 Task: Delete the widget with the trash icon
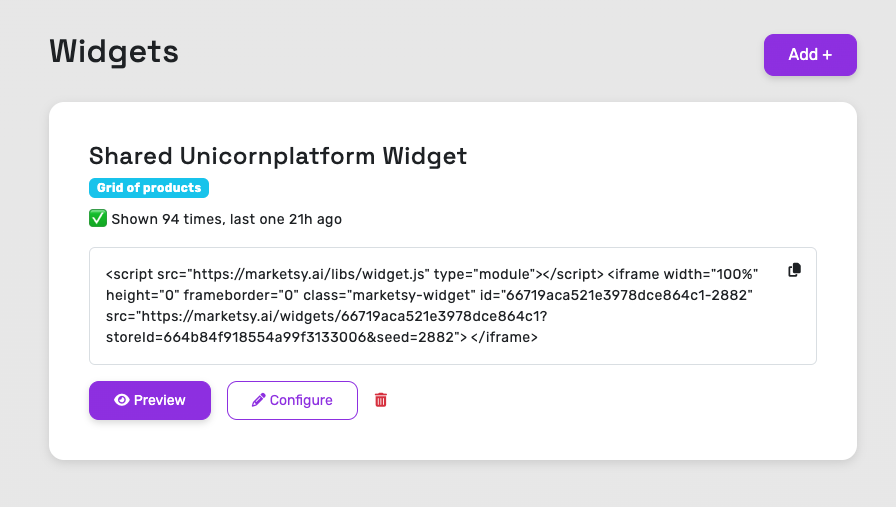tap(381, 400)
